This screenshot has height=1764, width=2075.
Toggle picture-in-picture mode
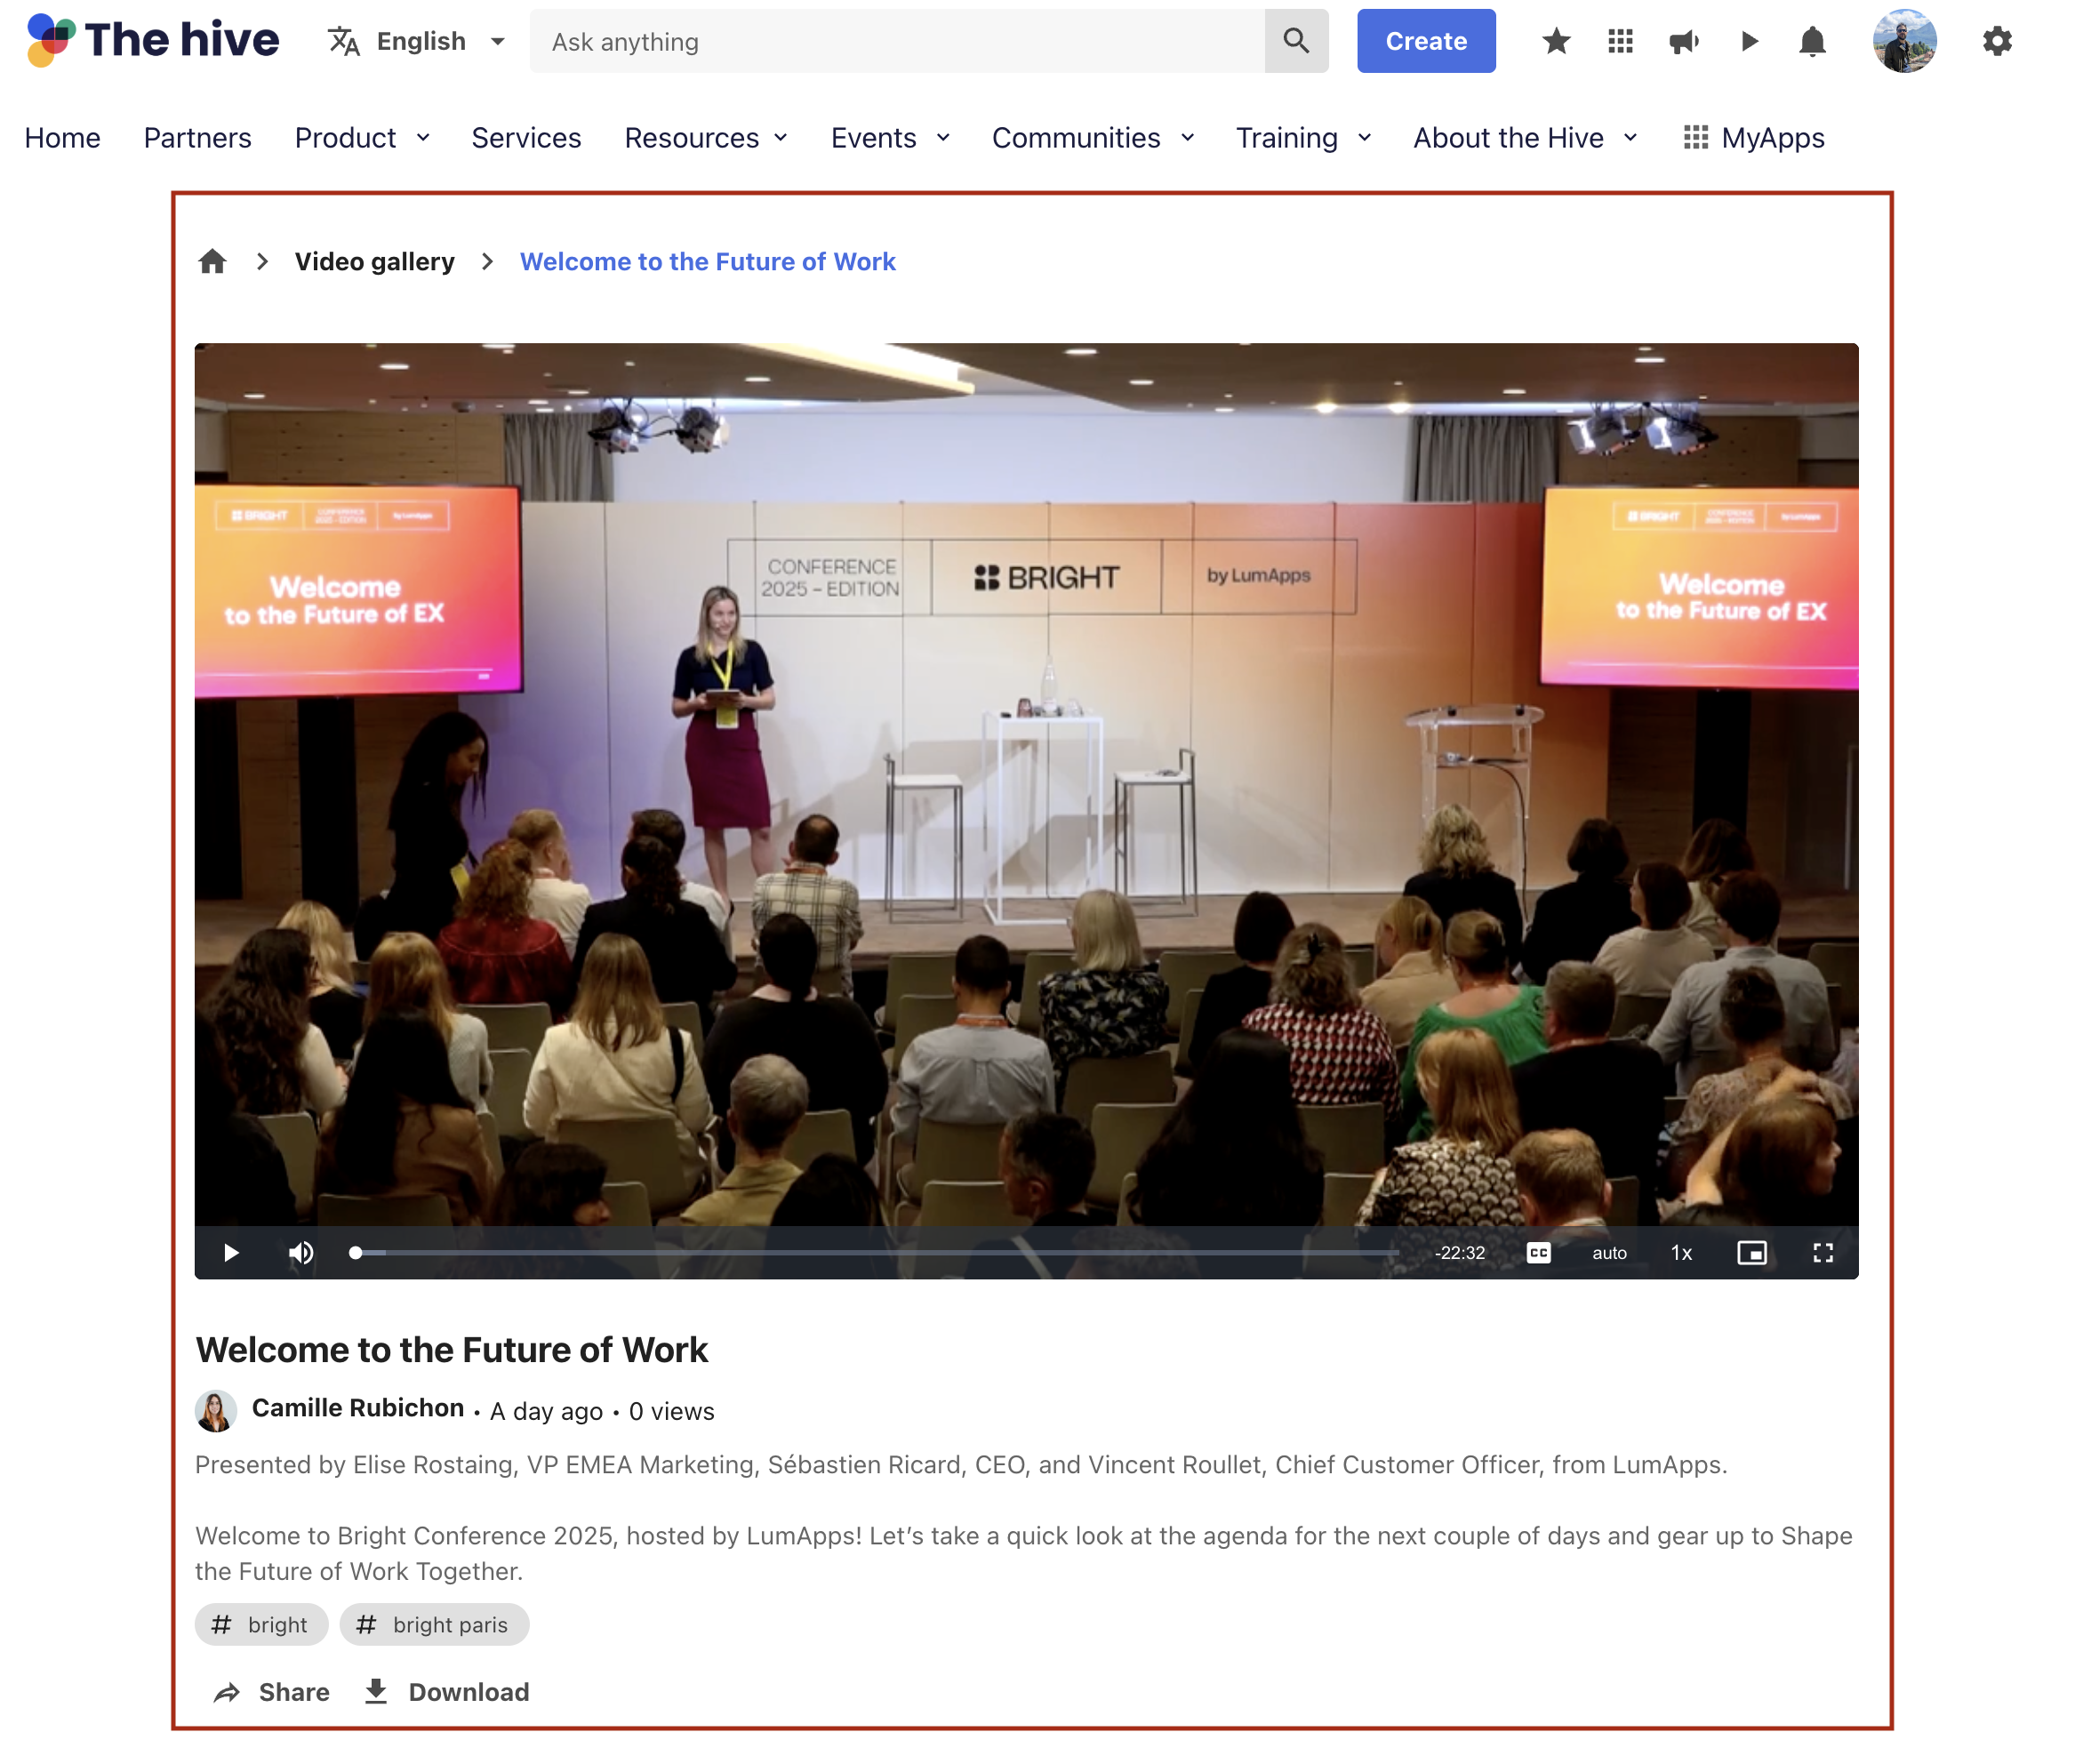pos(1752,1252)
